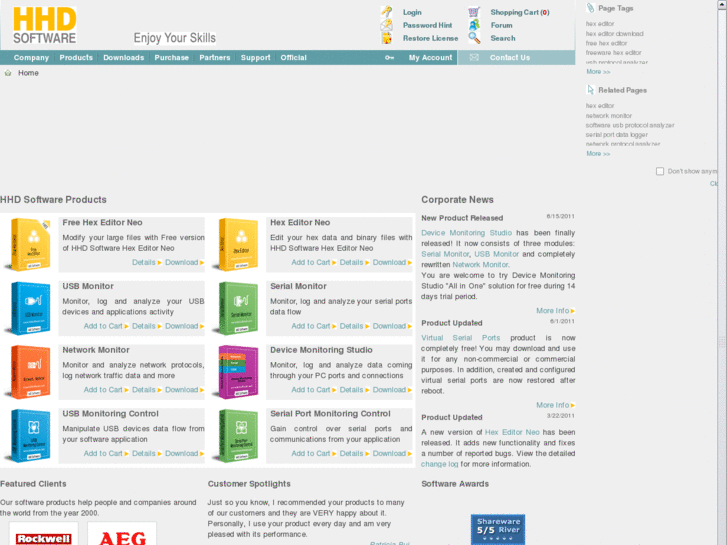Tick the Don't show anymore checkbox
Image resolution: width=727 pixels, height=545 pixels.
660,171
